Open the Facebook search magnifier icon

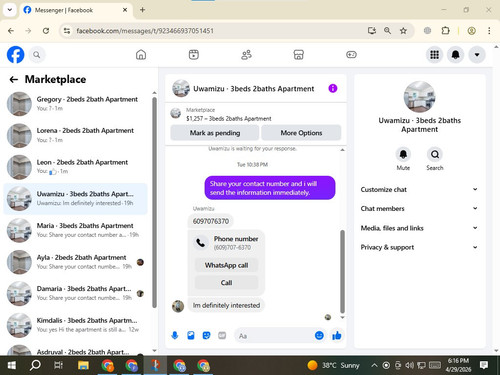[x=37, y=55]
